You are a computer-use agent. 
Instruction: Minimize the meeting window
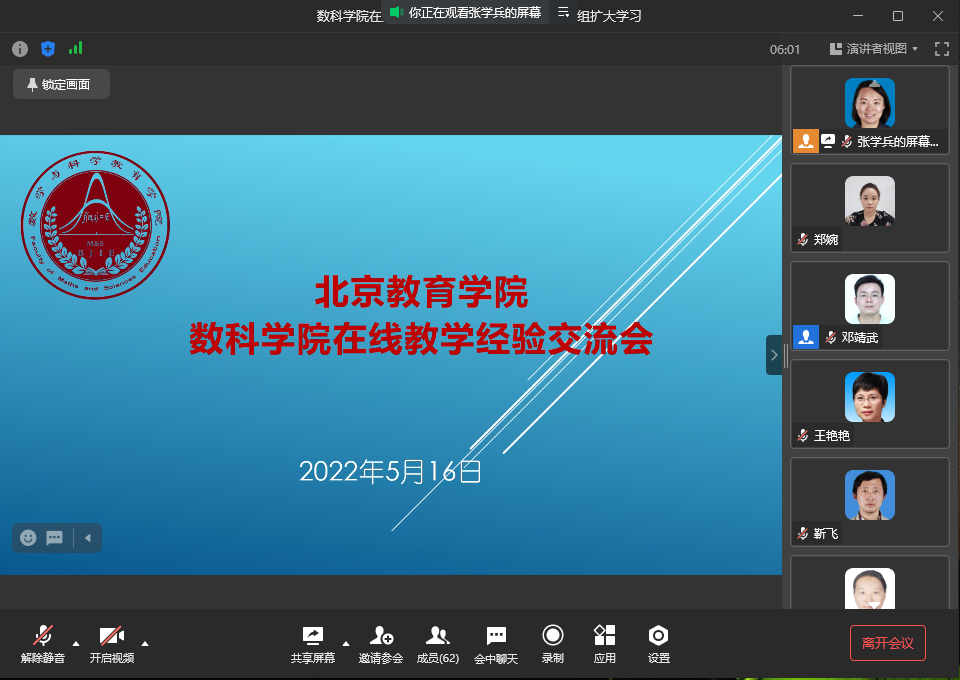tap(858, 16)
